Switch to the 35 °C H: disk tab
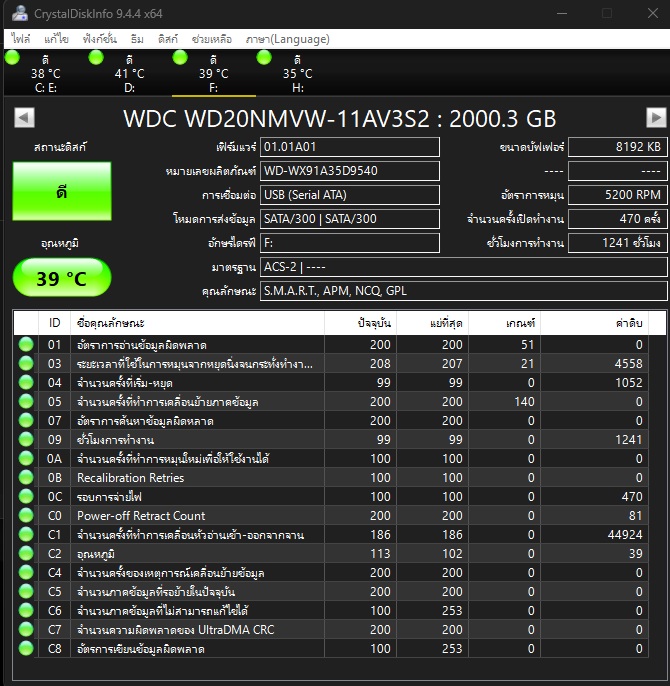 click(x=298, y=74)
